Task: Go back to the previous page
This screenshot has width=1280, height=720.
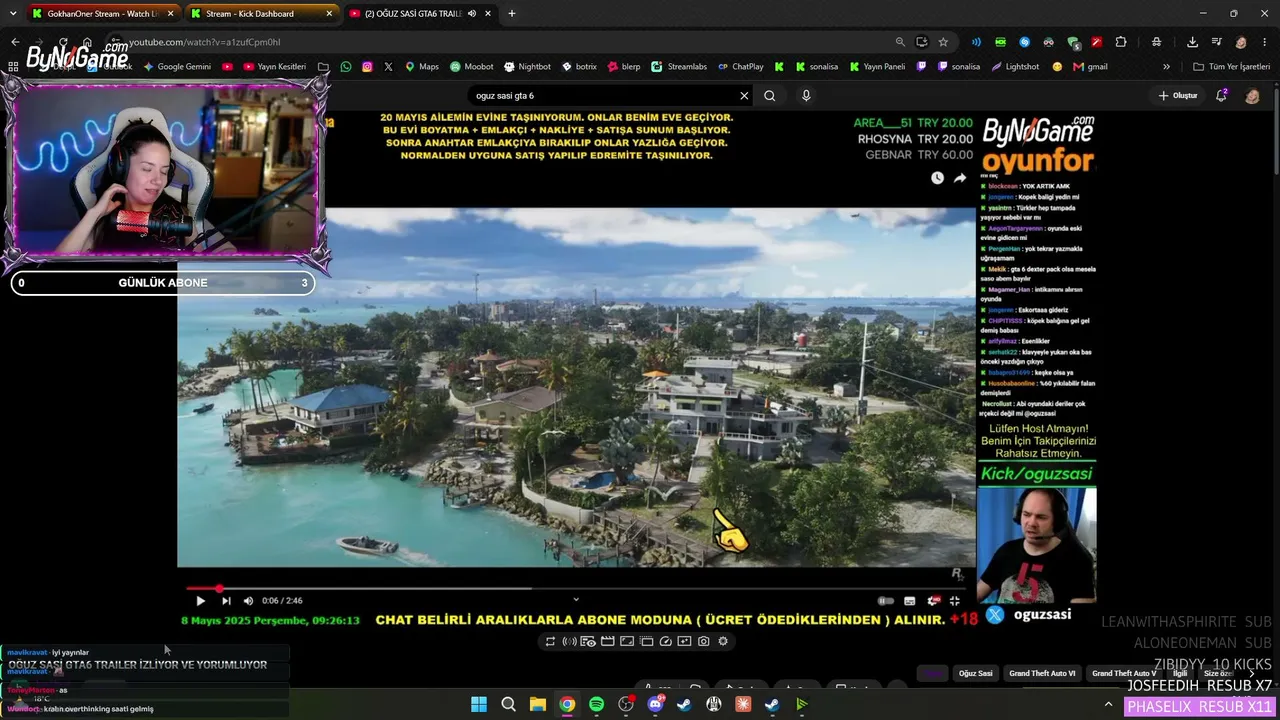Action: 15,42
